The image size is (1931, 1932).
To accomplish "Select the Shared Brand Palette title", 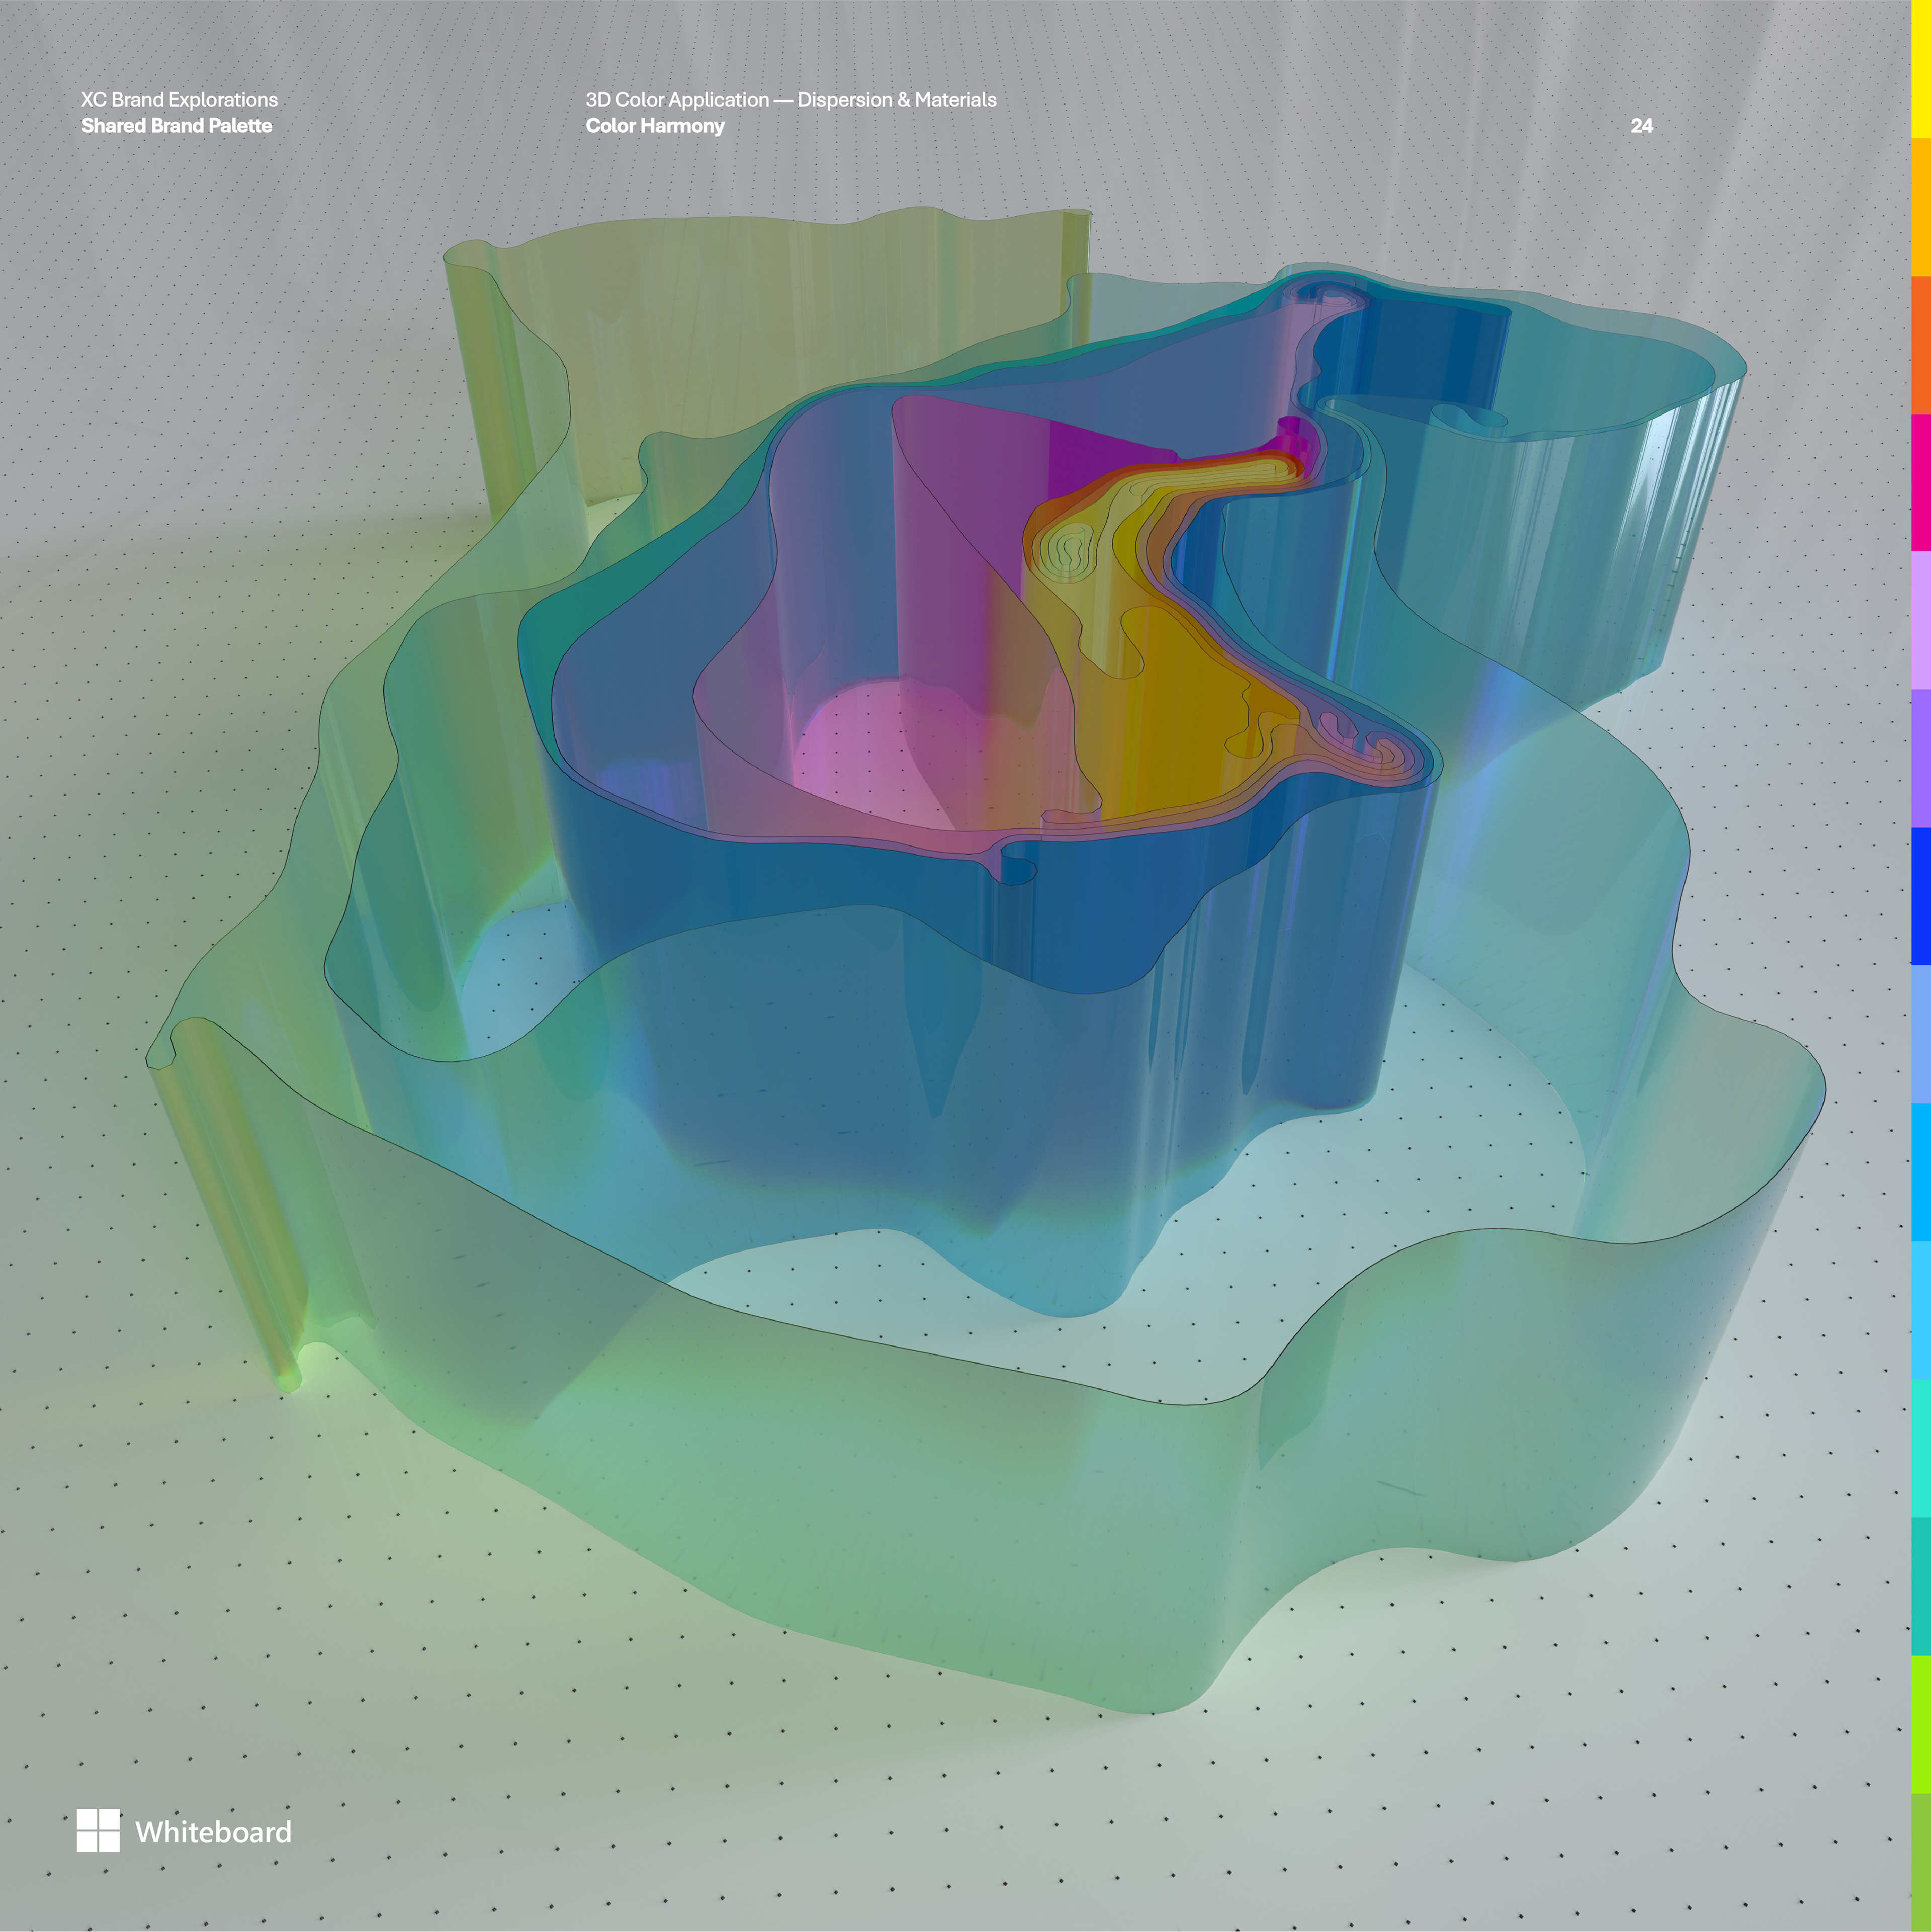I will click(x=176, y=126).
